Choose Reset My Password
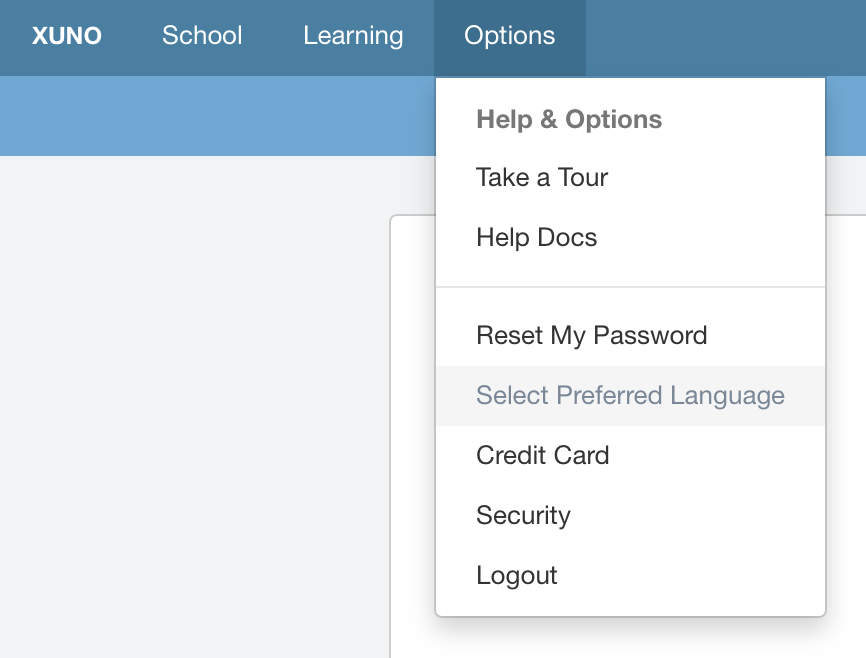 point(591,335)
